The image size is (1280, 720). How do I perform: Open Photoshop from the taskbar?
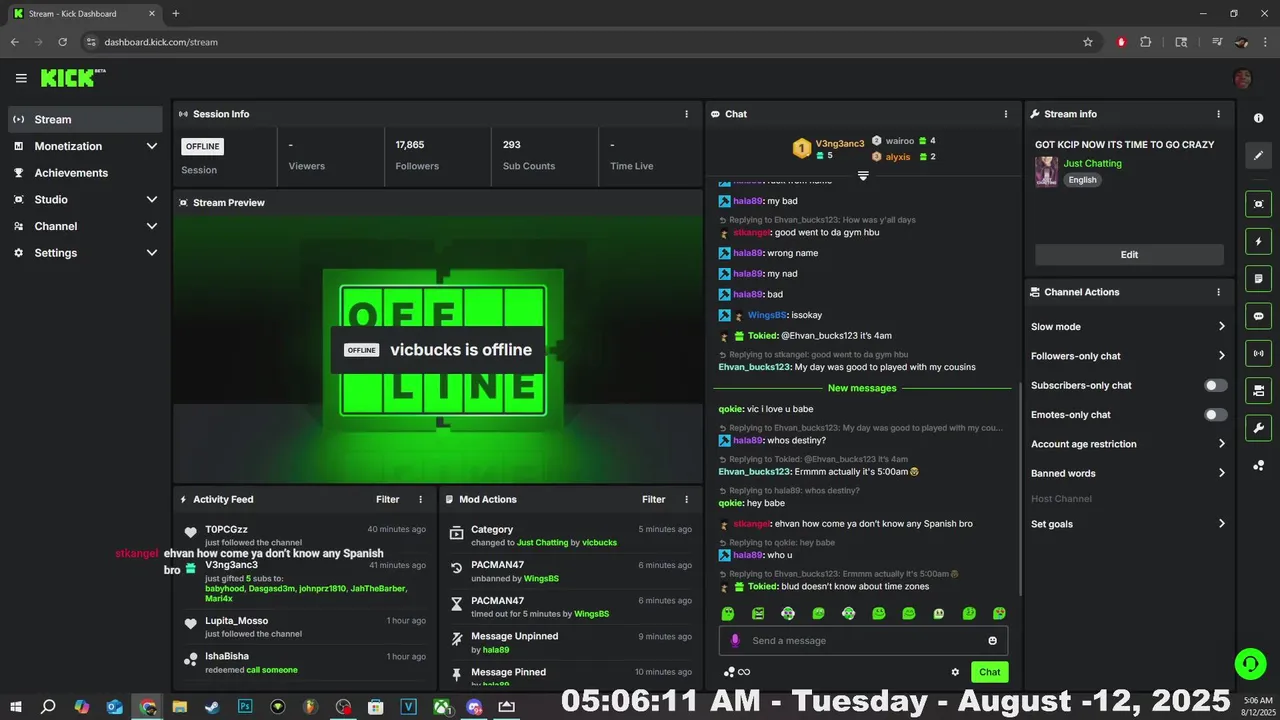tap(245, 706)
